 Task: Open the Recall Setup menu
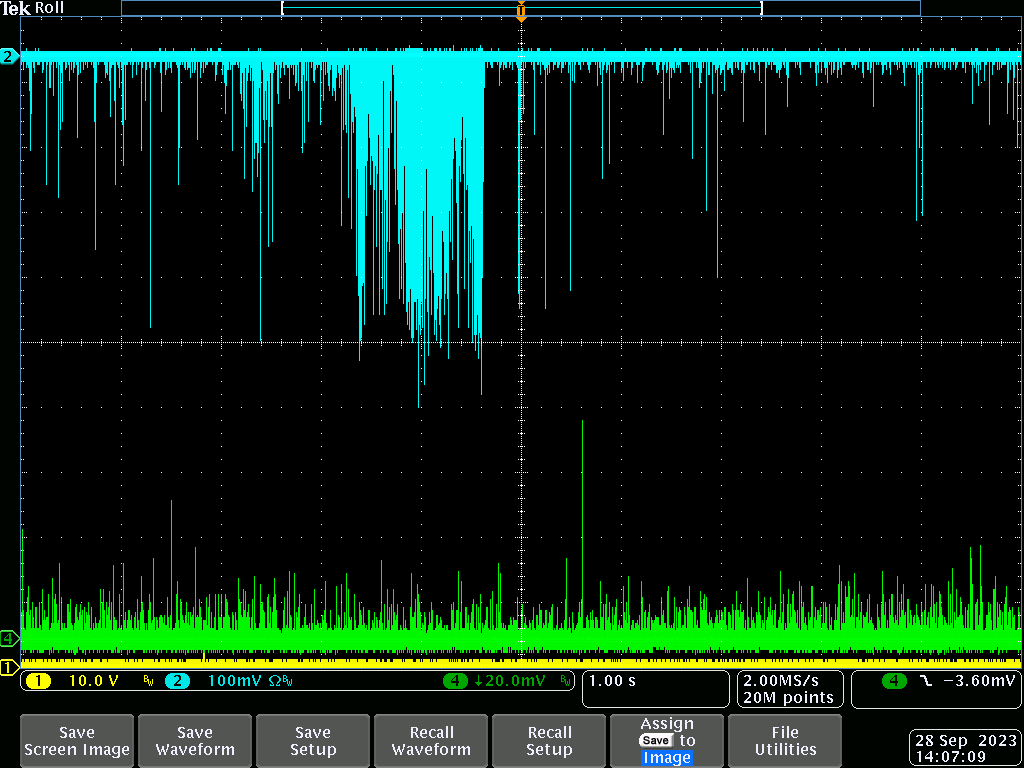tap(549, 741)
